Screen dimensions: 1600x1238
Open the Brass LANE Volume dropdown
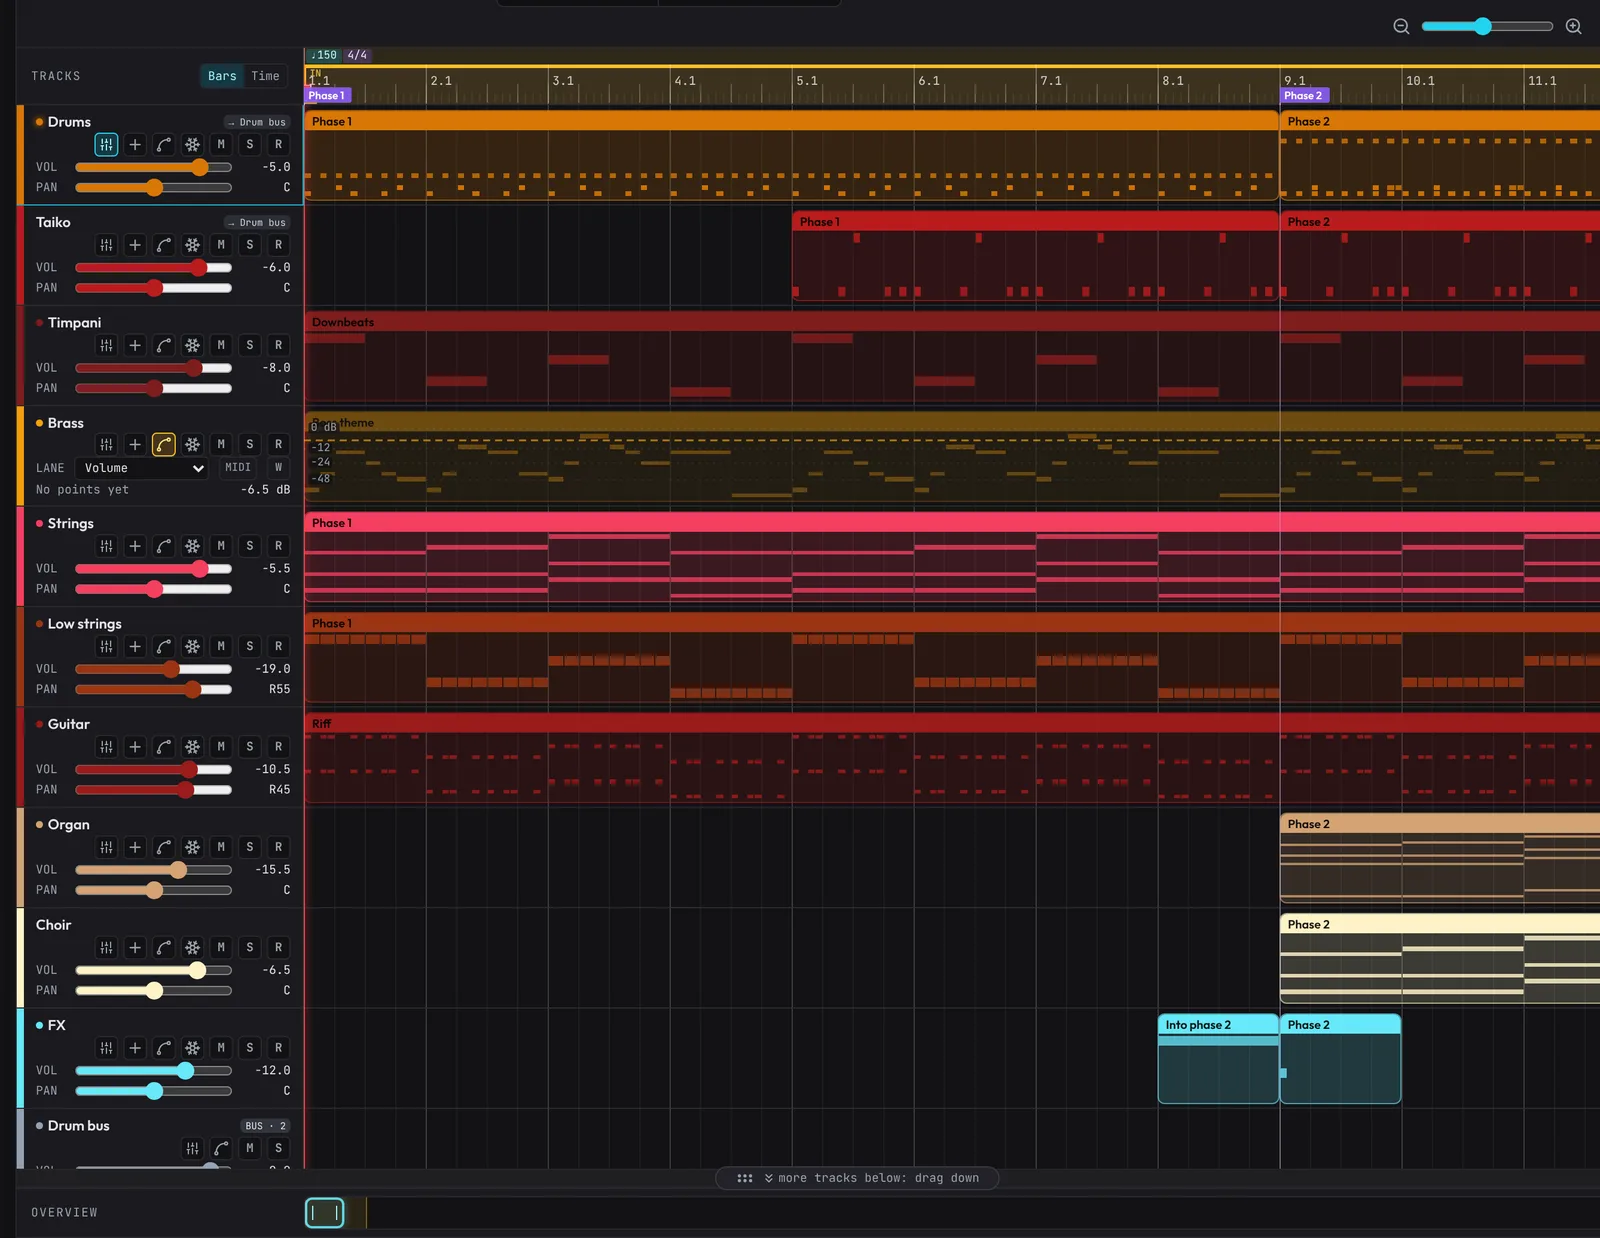[x=142, y=468]
